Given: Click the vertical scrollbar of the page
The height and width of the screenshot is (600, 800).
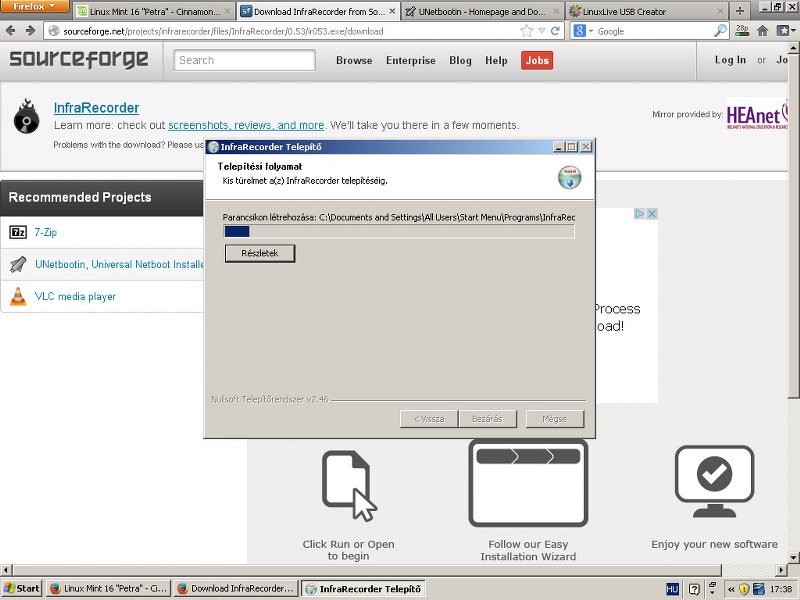Looking at the screenshot, I should [x=793, y=227].
